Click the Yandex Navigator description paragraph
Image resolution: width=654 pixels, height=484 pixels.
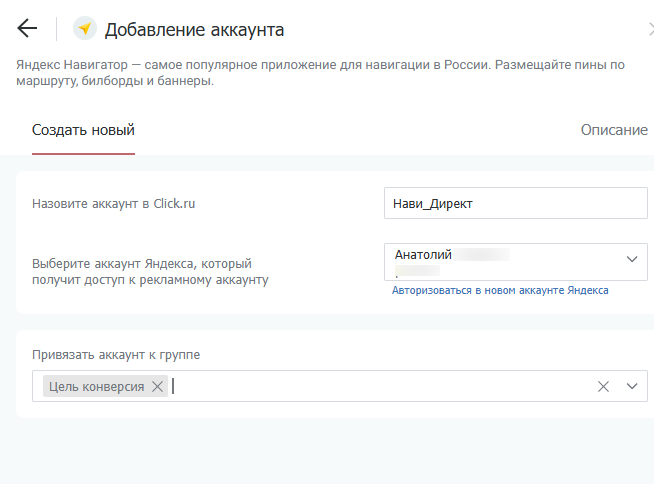(x=320, y=73)
